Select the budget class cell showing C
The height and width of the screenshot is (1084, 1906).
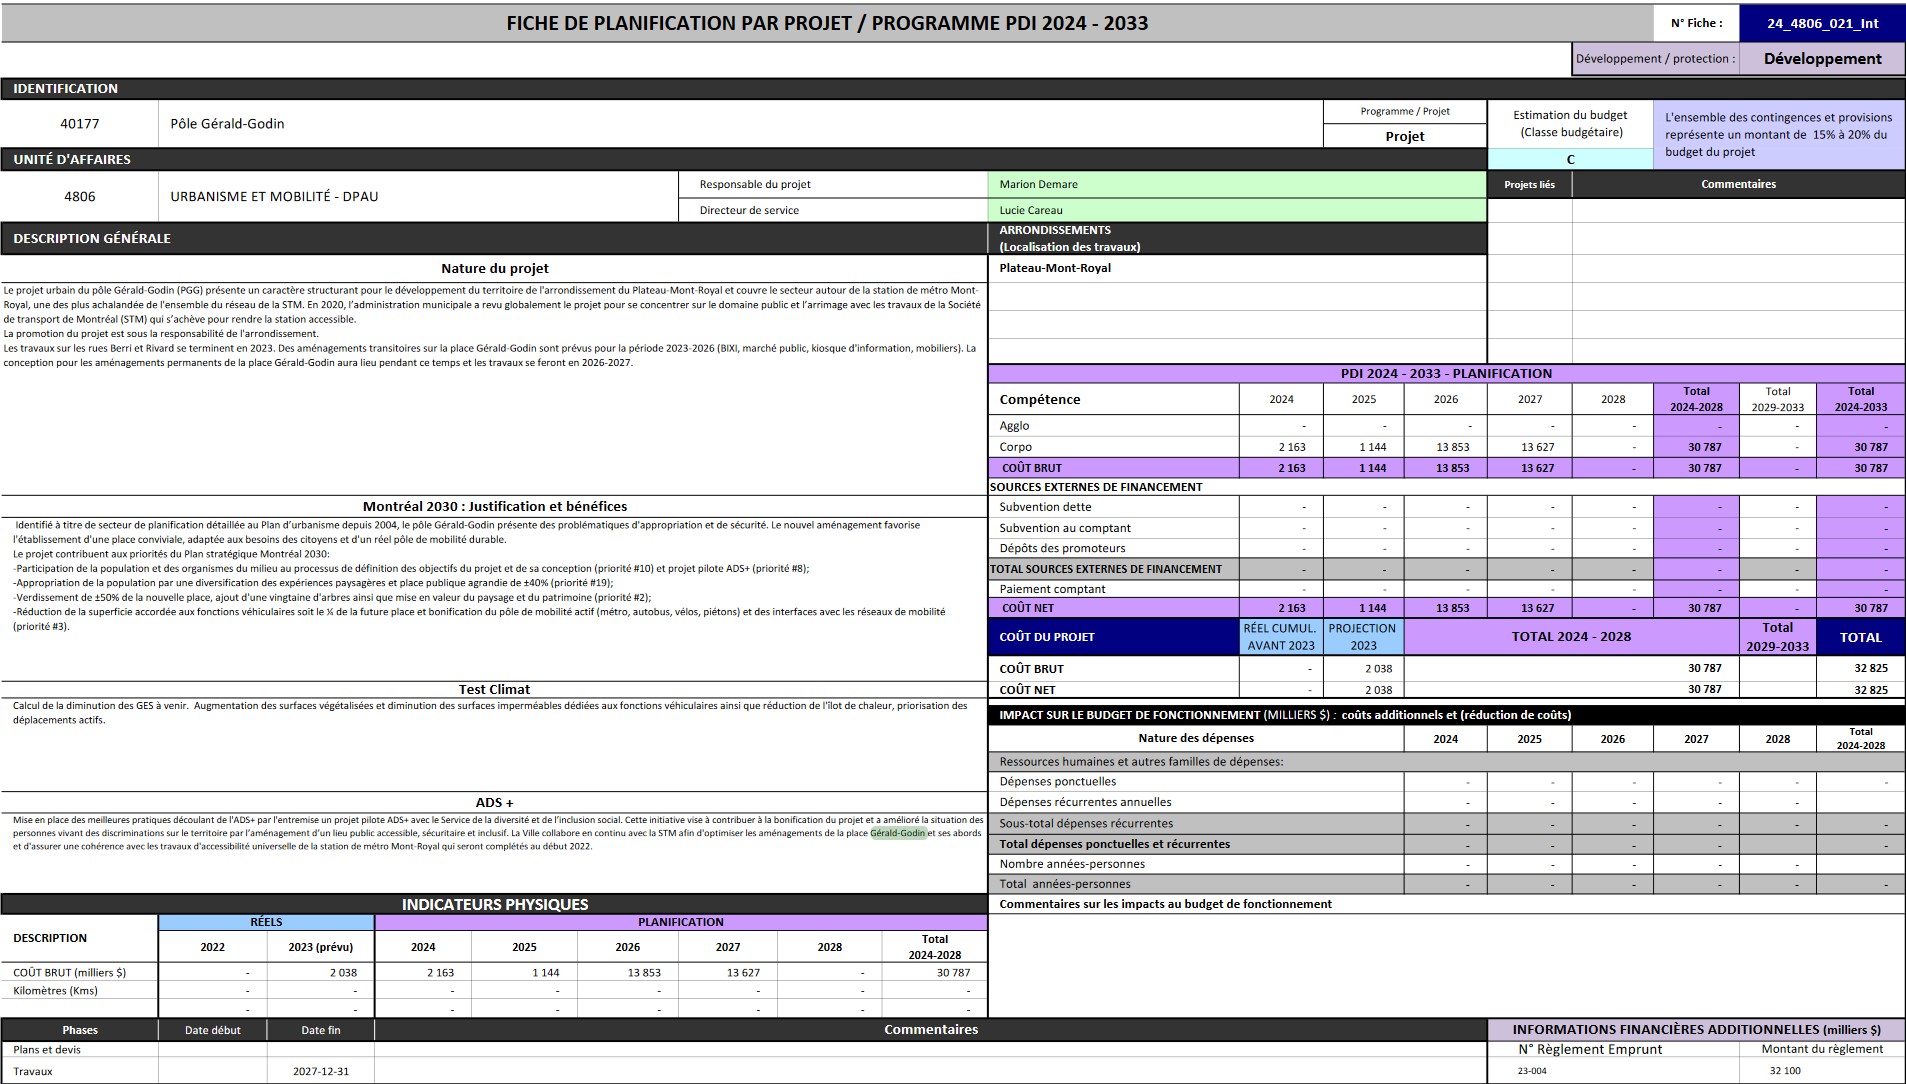coord(1570,159)
